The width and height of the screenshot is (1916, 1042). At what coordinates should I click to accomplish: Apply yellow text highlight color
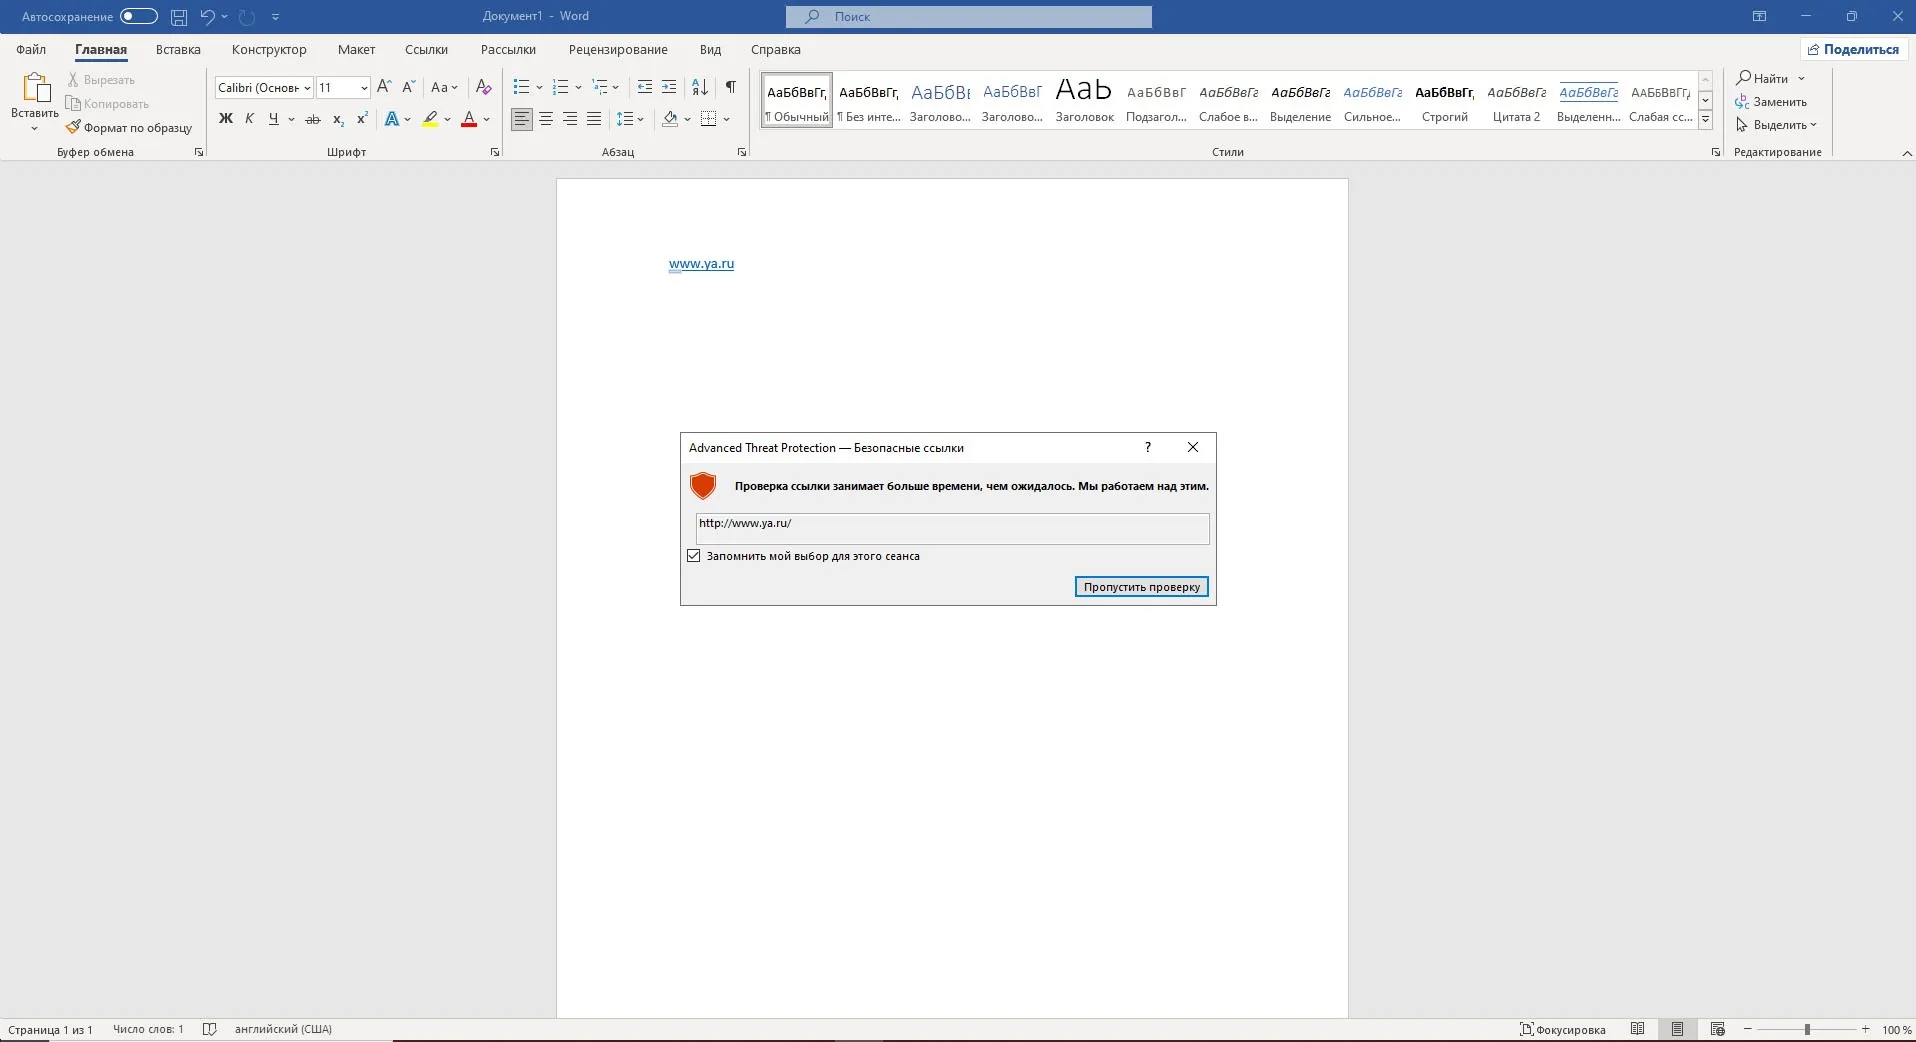click(x=430, y=119)
